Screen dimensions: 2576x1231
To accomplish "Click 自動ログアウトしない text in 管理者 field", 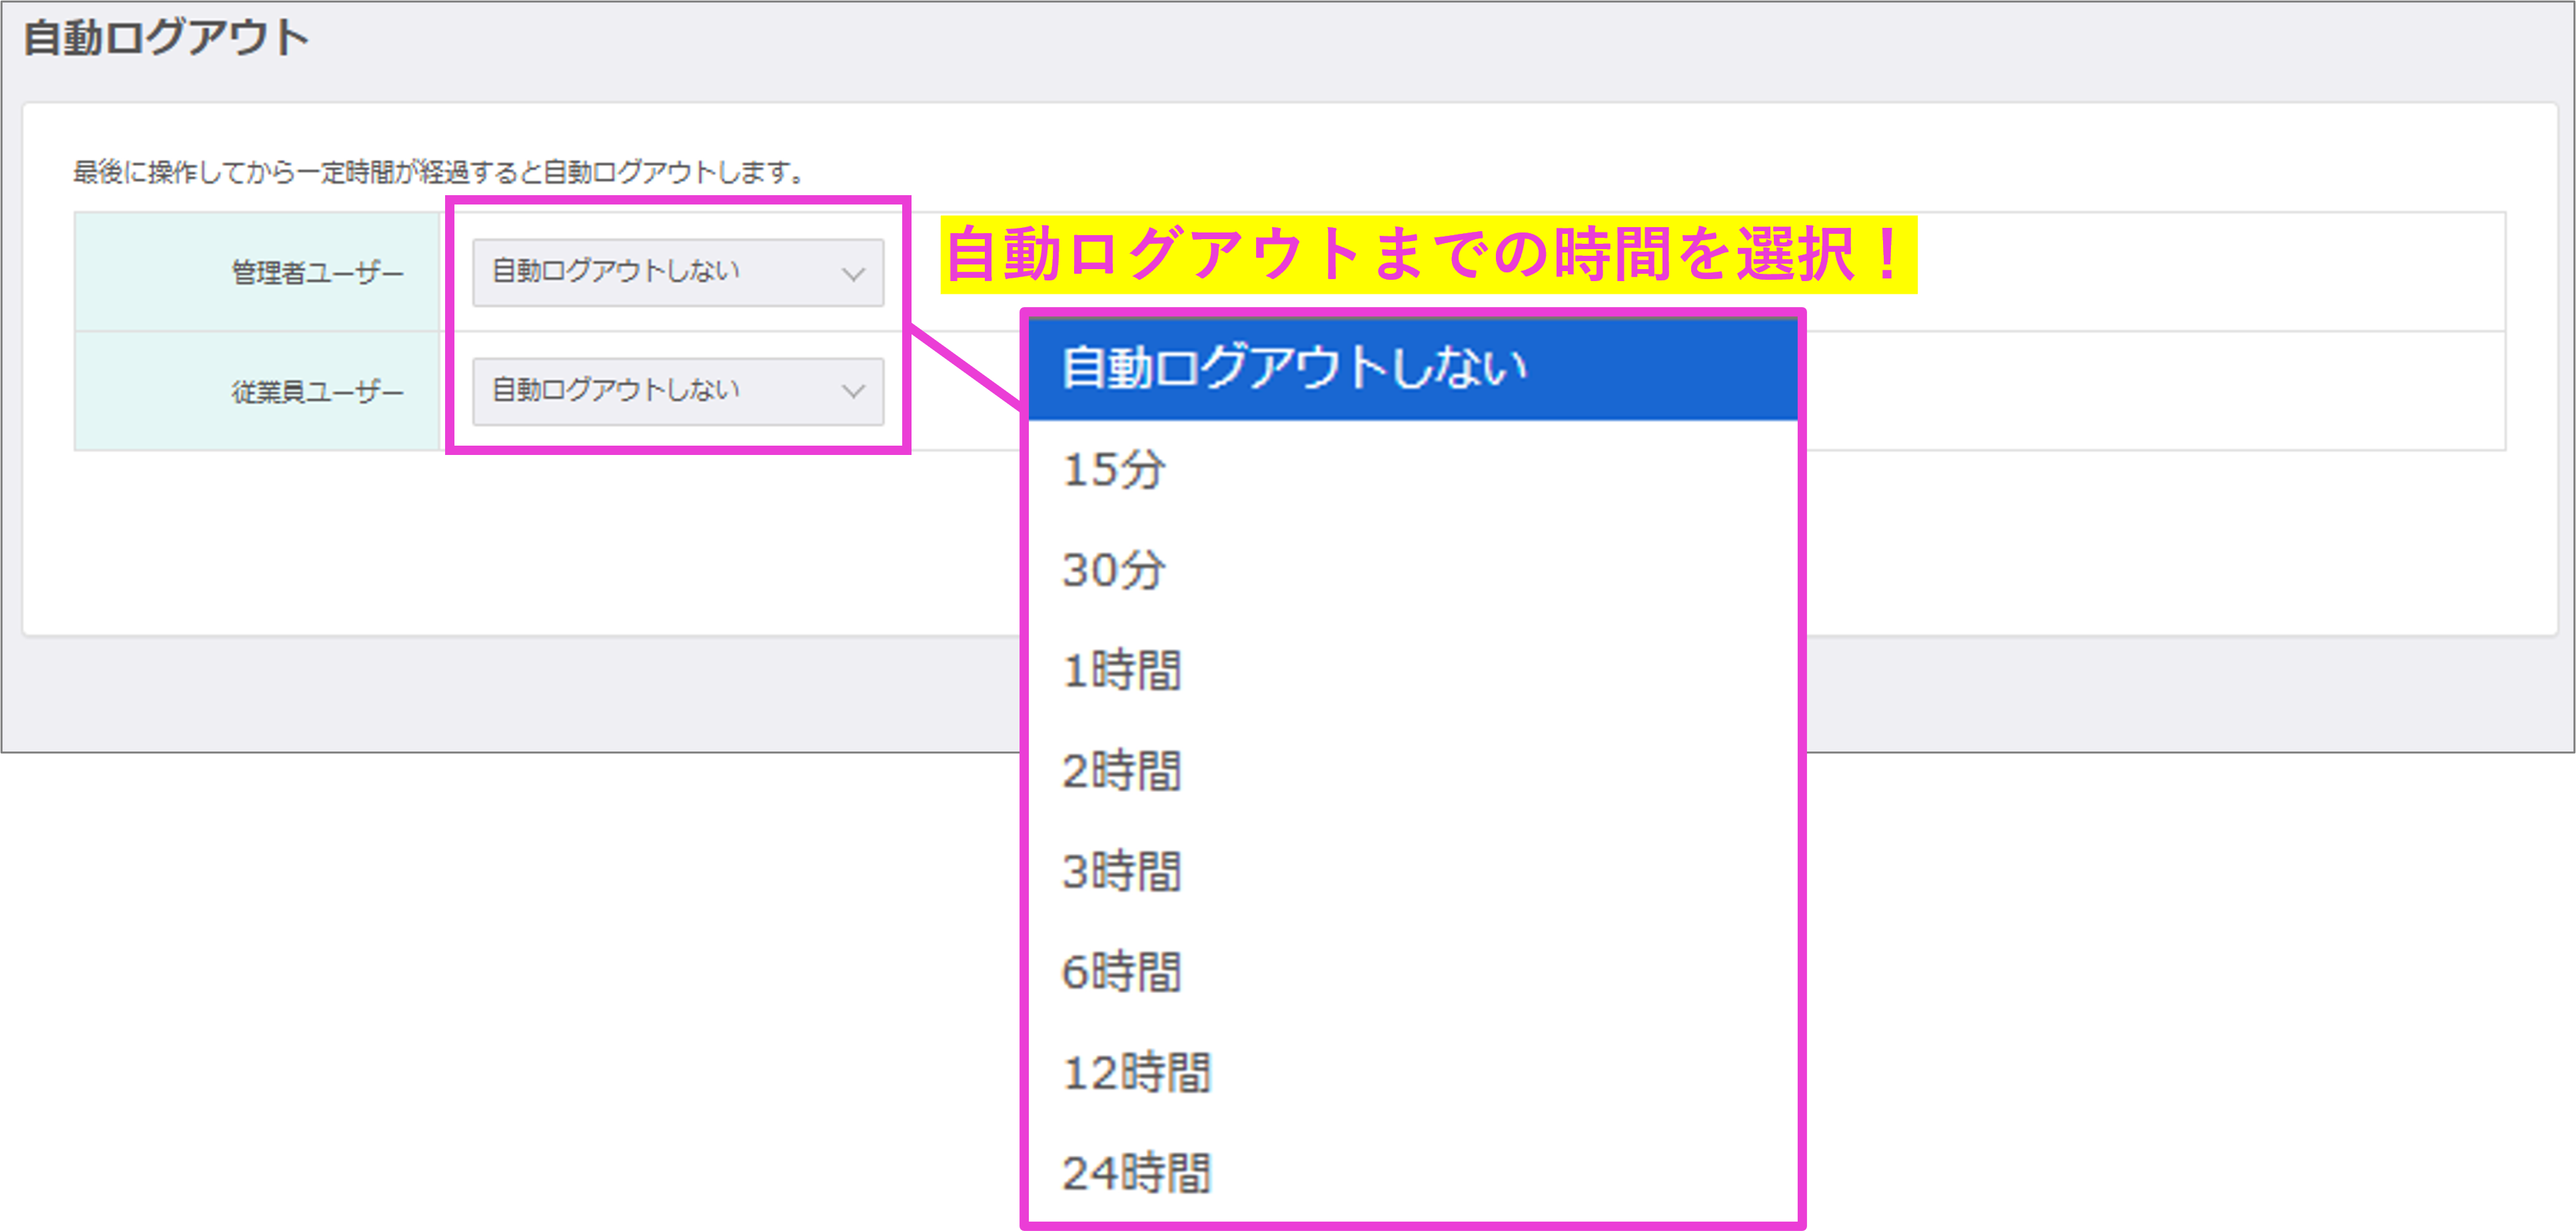I will (615, 271).
